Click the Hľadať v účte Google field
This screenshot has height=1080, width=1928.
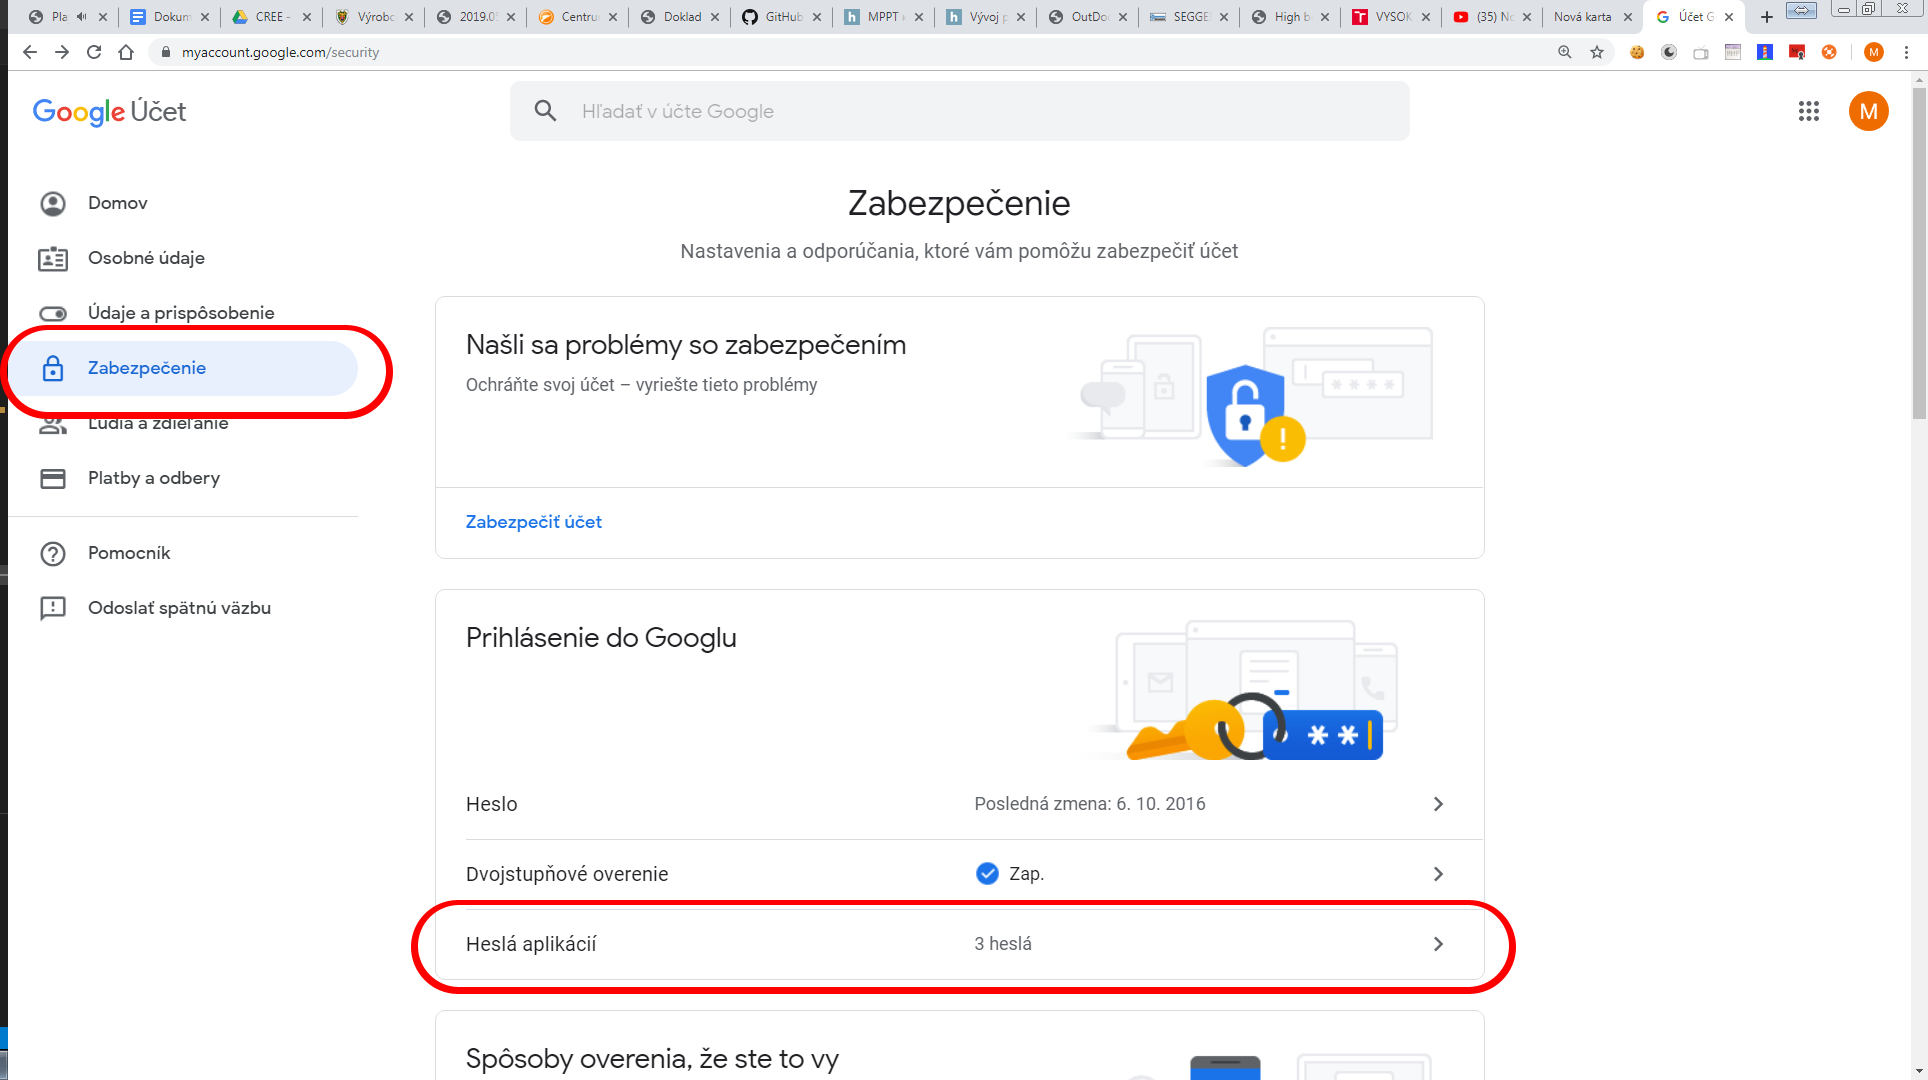960,111
